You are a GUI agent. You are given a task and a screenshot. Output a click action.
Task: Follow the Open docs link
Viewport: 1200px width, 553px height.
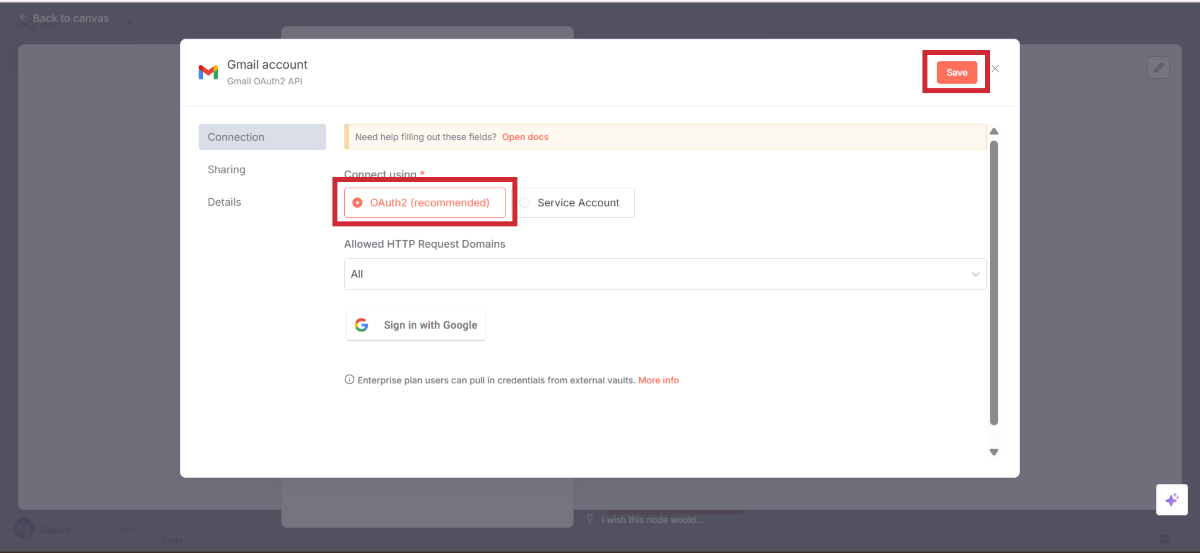[x=525, y=137]
